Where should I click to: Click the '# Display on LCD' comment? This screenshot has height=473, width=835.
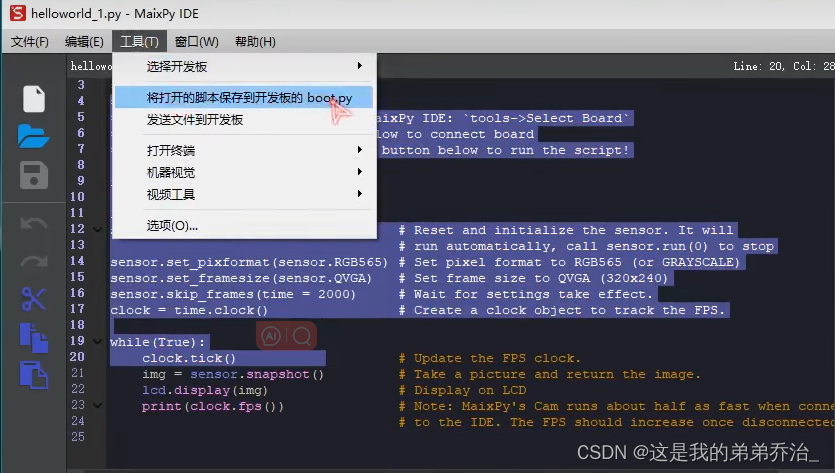(x=462, y=390)
